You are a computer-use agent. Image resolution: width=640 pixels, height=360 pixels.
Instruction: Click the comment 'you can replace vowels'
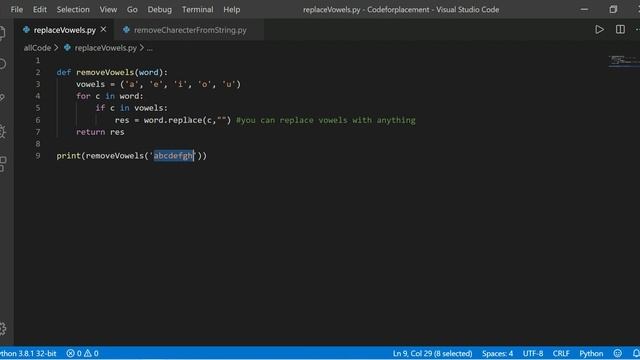326,120
